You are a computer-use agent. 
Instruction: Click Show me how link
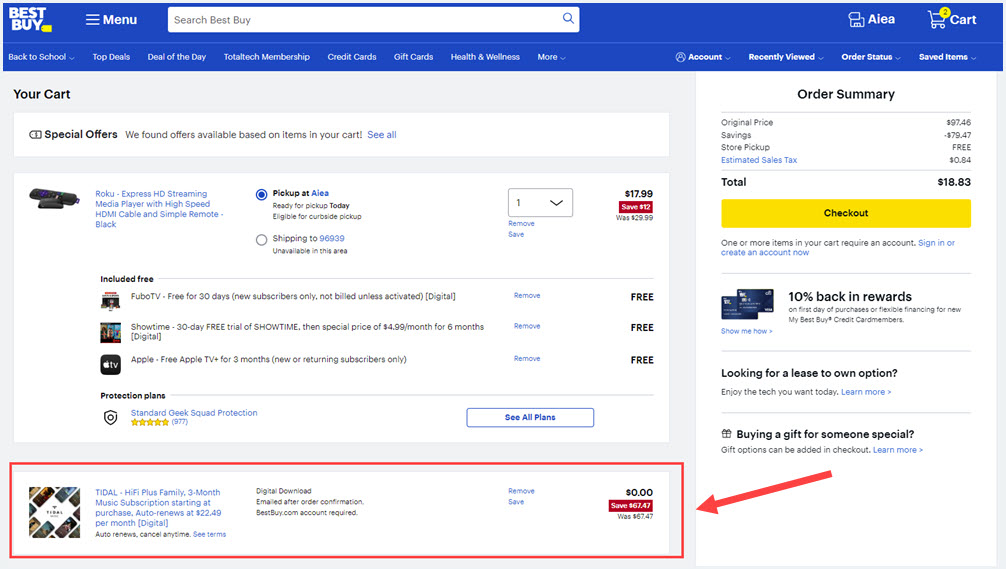pyautogui.click(x=746, y=332)
